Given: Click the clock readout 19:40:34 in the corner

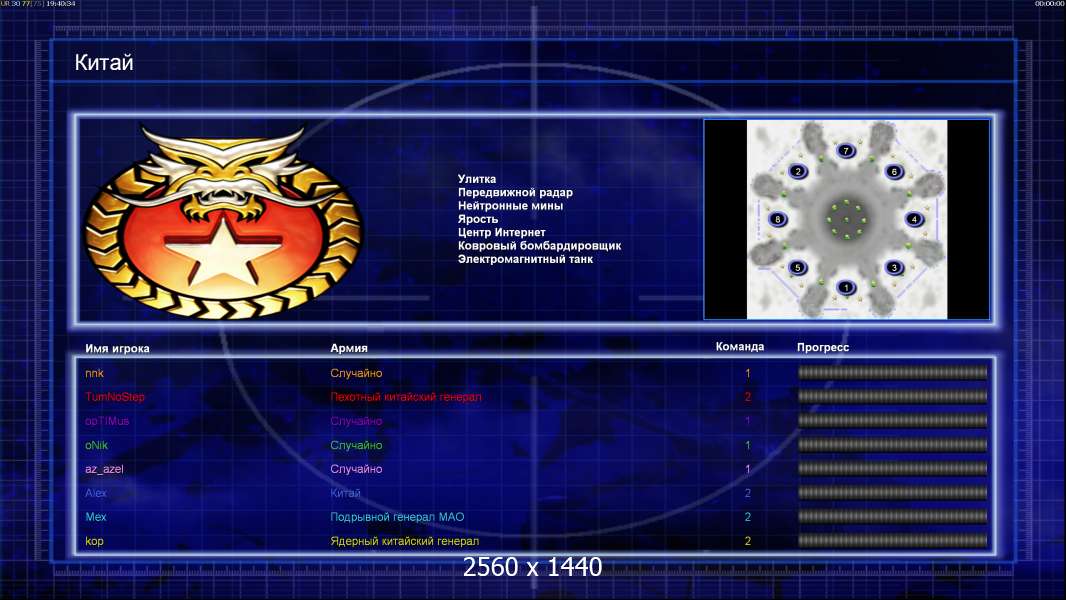Looking at the screenshot, I should pyautogui.click(x=61, y=3).
